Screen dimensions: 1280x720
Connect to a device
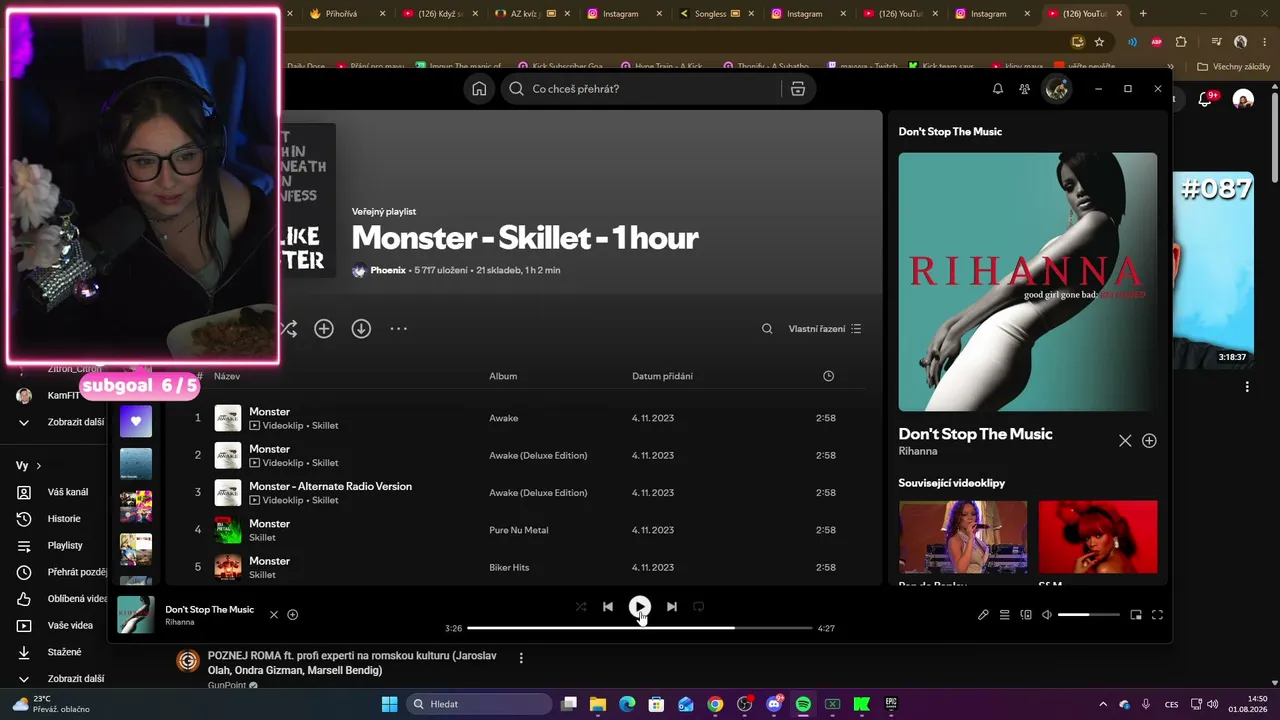1026,615
